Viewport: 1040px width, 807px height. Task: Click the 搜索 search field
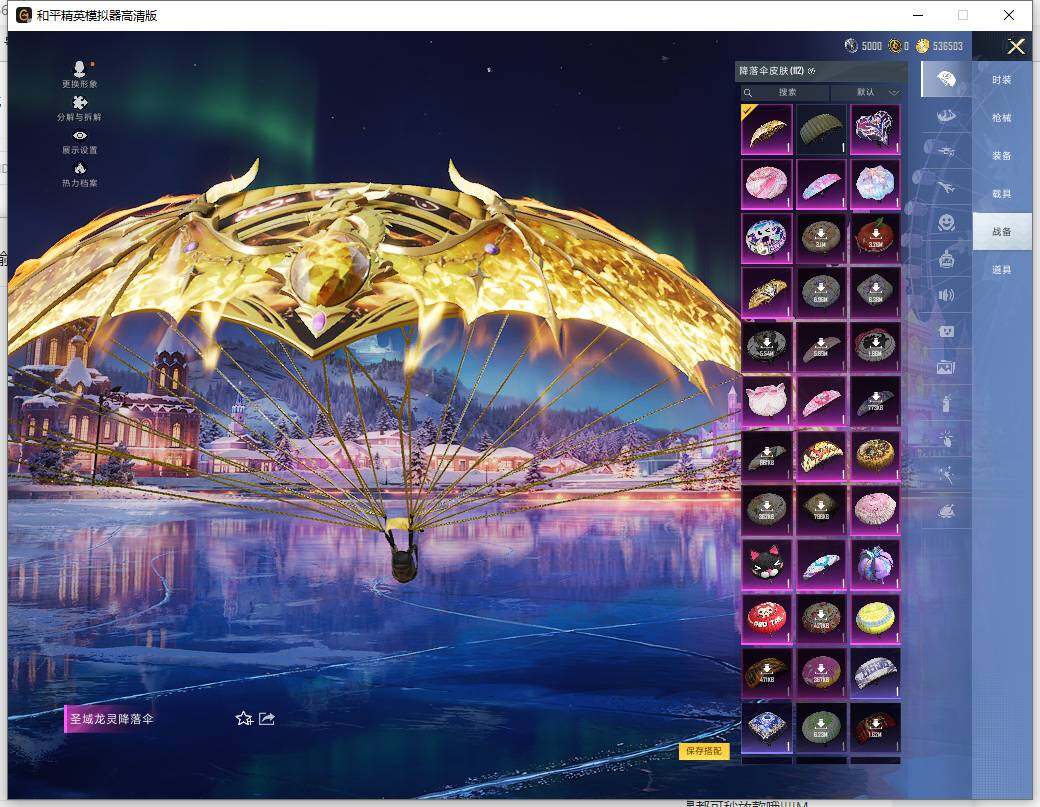(787, 92)
